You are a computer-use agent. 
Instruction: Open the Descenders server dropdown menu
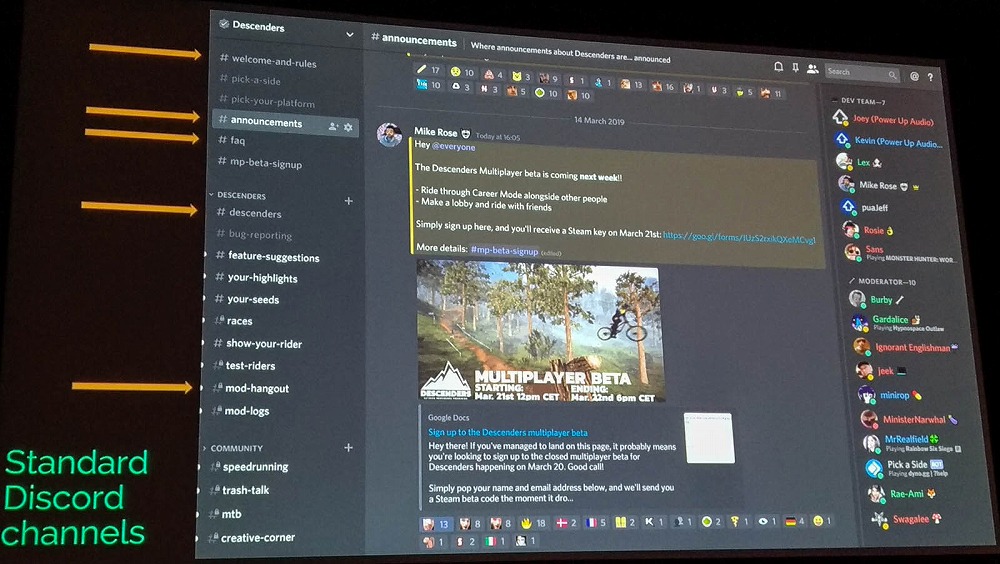[x=349, y=34]
